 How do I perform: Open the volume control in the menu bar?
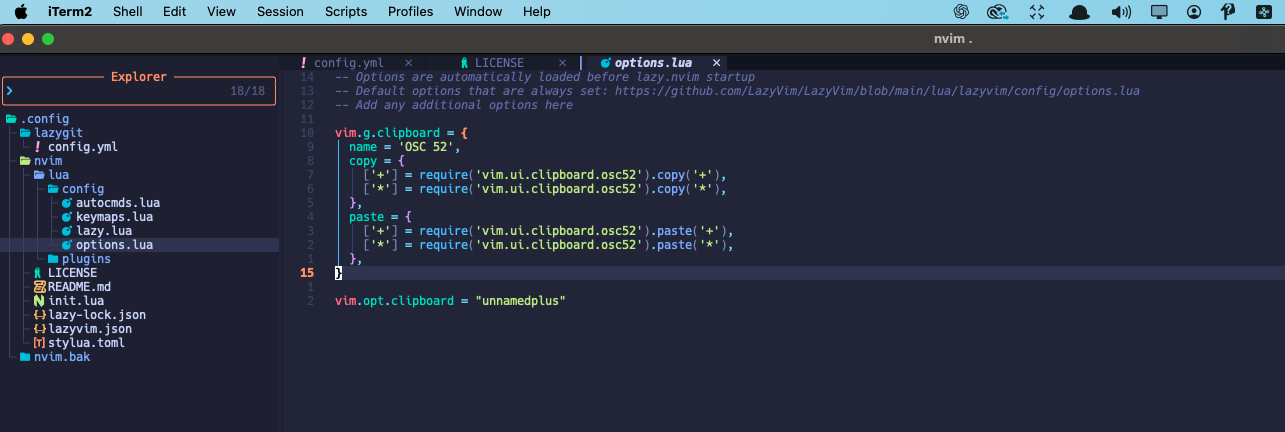tap(1121, 12)
